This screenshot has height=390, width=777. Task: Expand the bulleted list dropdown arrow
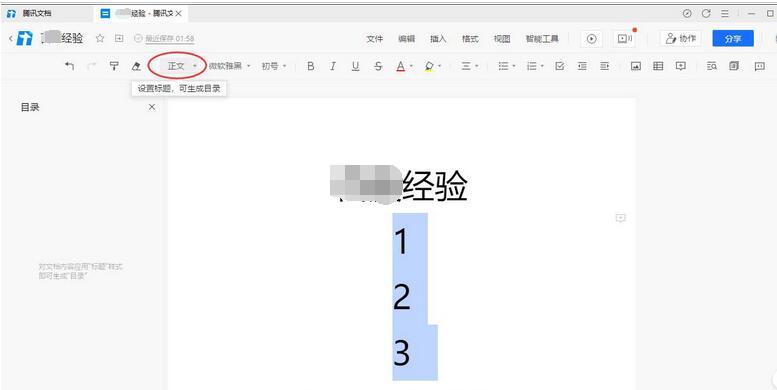(x=514, y=66)
